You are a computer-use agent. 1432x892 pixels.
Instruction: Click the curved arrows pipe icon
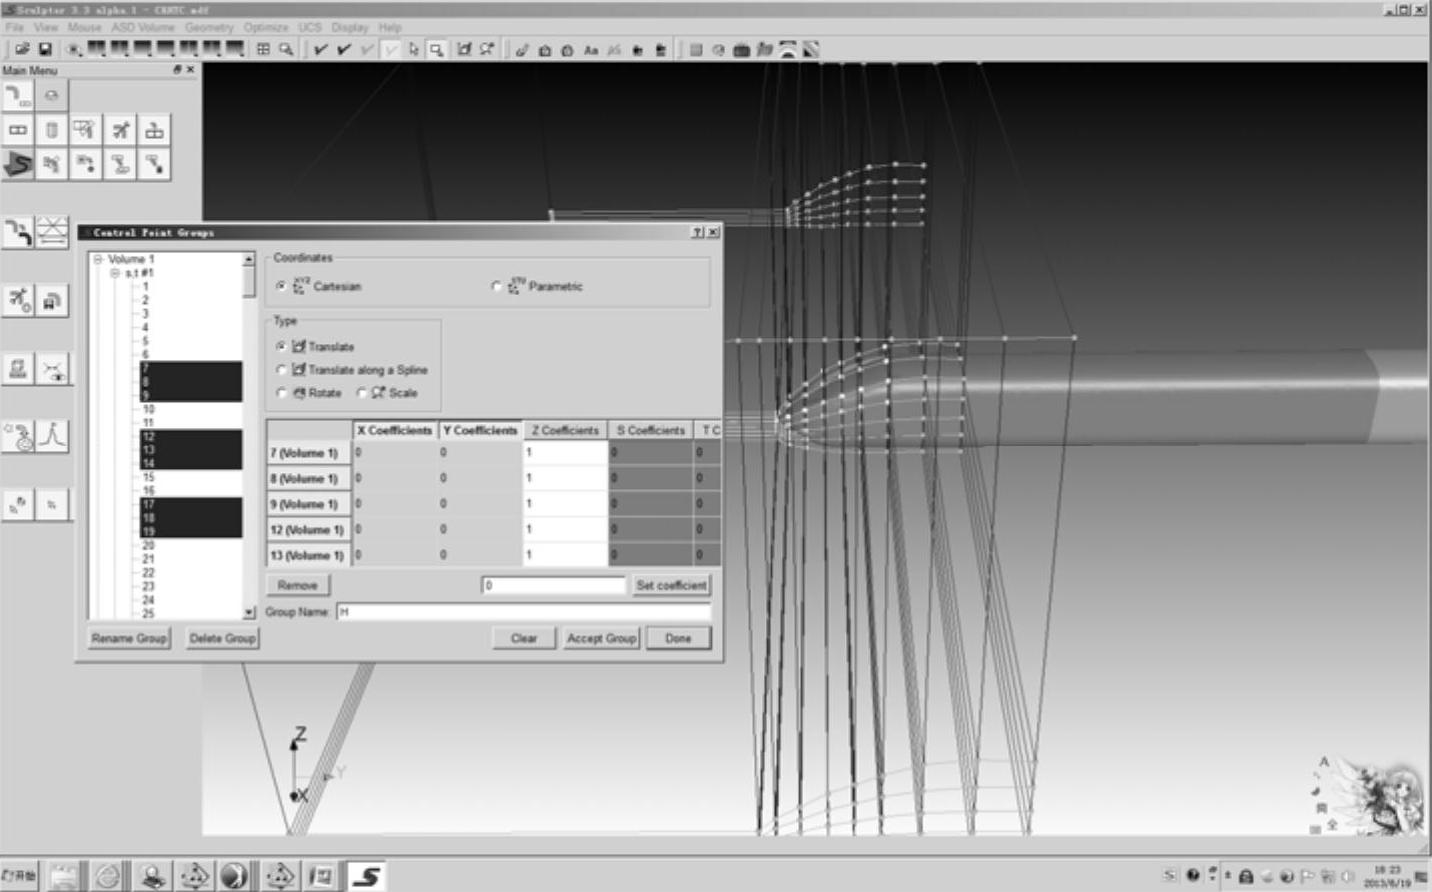point(18,232)
